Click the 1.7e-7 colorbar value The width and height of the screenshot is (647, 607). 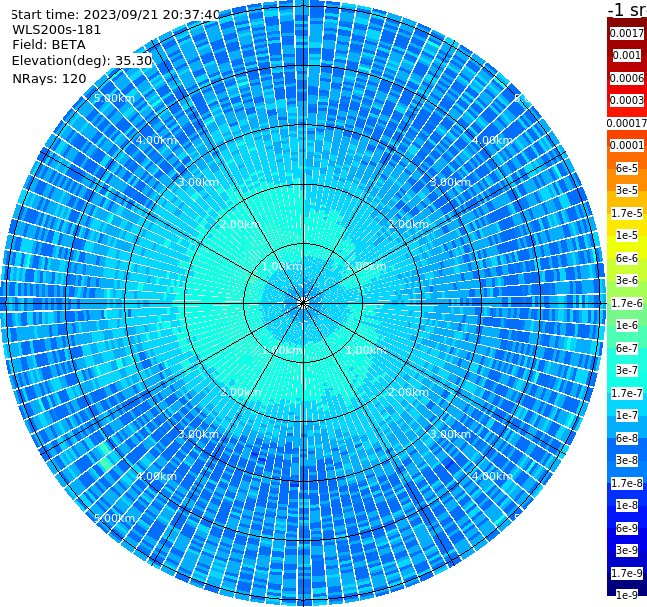pos(627,393)
